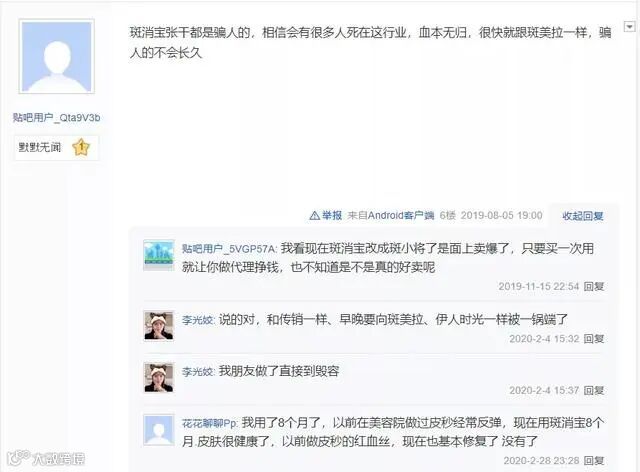This screenshot has width=640, height=472.
Task: Open 李光姣 avatar on first comment
Action: [158, 325]
